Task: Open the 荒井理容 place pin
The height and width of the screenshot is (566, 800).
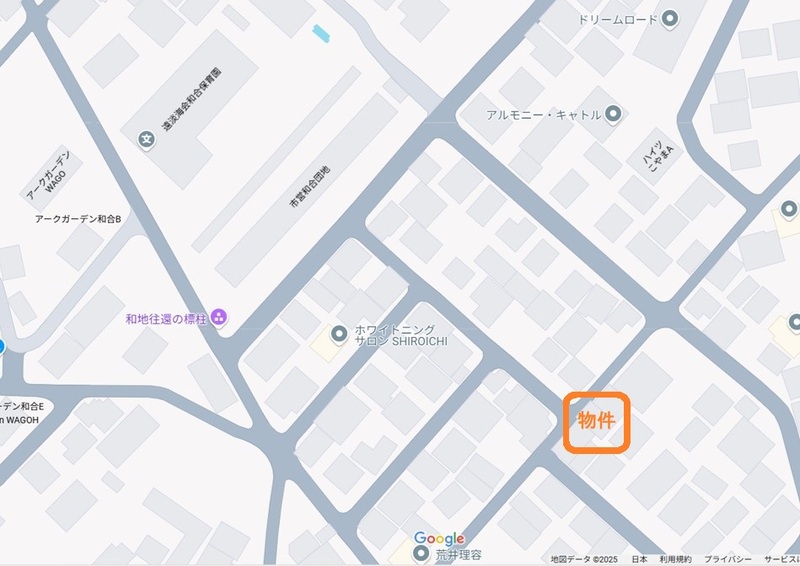Action: point(421,553)
